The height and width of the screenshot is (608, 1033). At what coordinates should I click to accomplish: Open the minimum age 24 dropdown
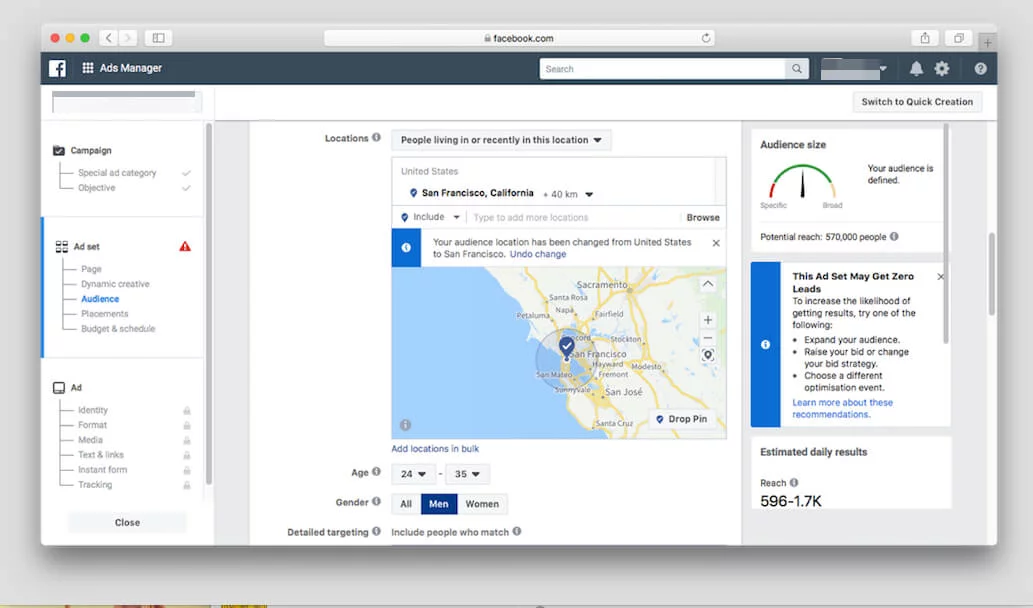[x=413, y=474]
